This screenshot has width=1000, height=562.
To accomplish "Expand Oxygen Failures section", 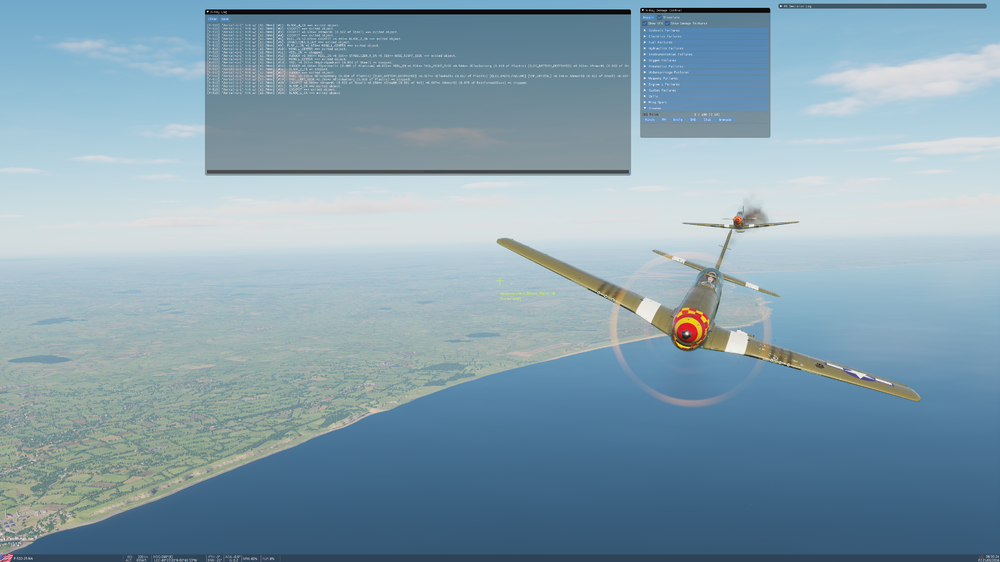I will tap(705, 61).
